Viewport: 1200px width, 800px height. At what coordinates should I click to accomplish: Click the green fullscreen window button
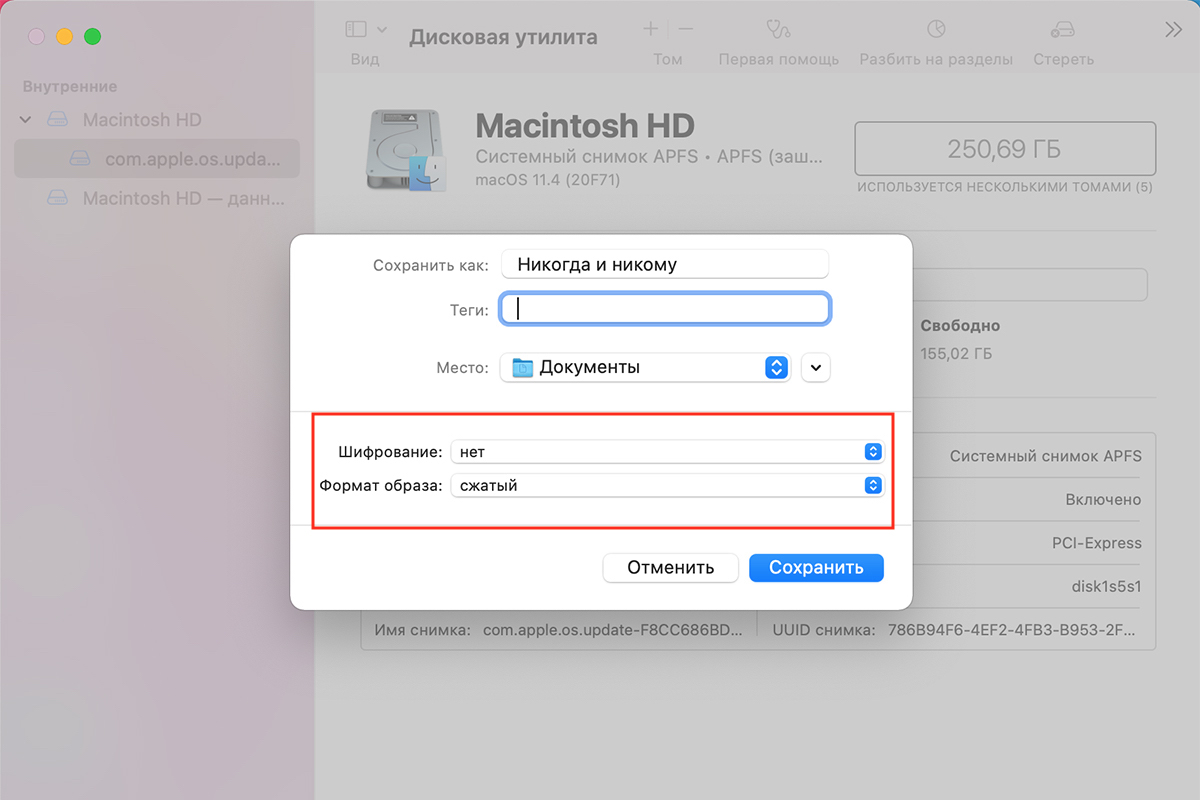click(x=92, y=37)
